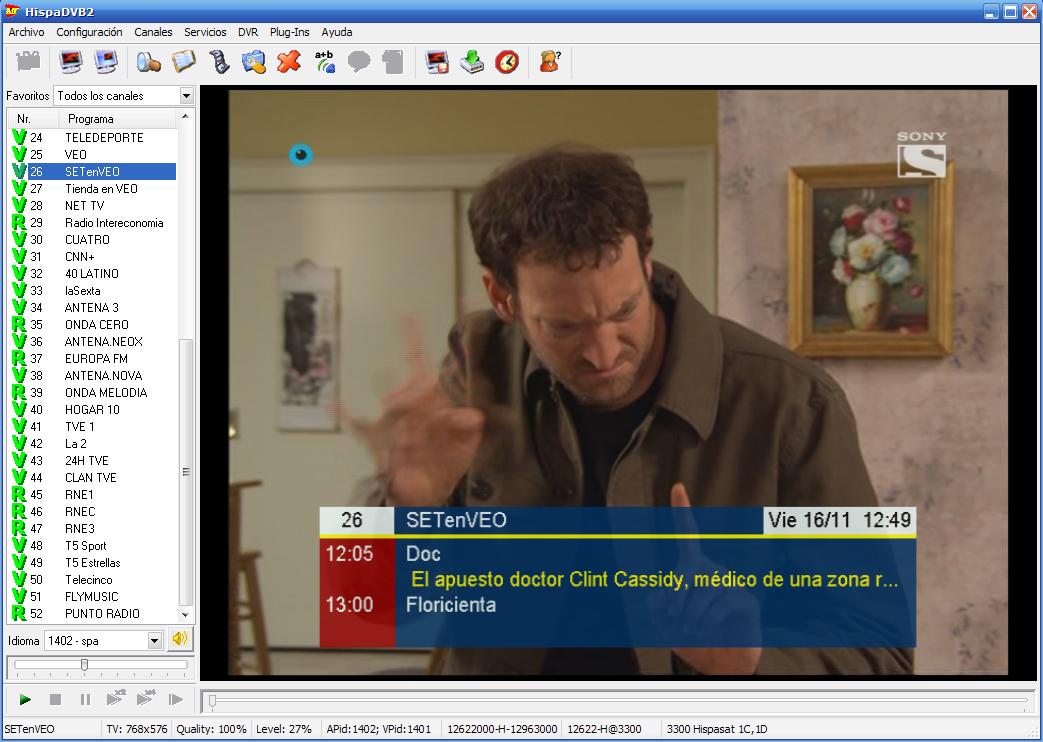Image resolution: width=1043 pixels, height=742 pixels.
Task: Select channel ANTENA 3
Action: [x=94, y=307]
